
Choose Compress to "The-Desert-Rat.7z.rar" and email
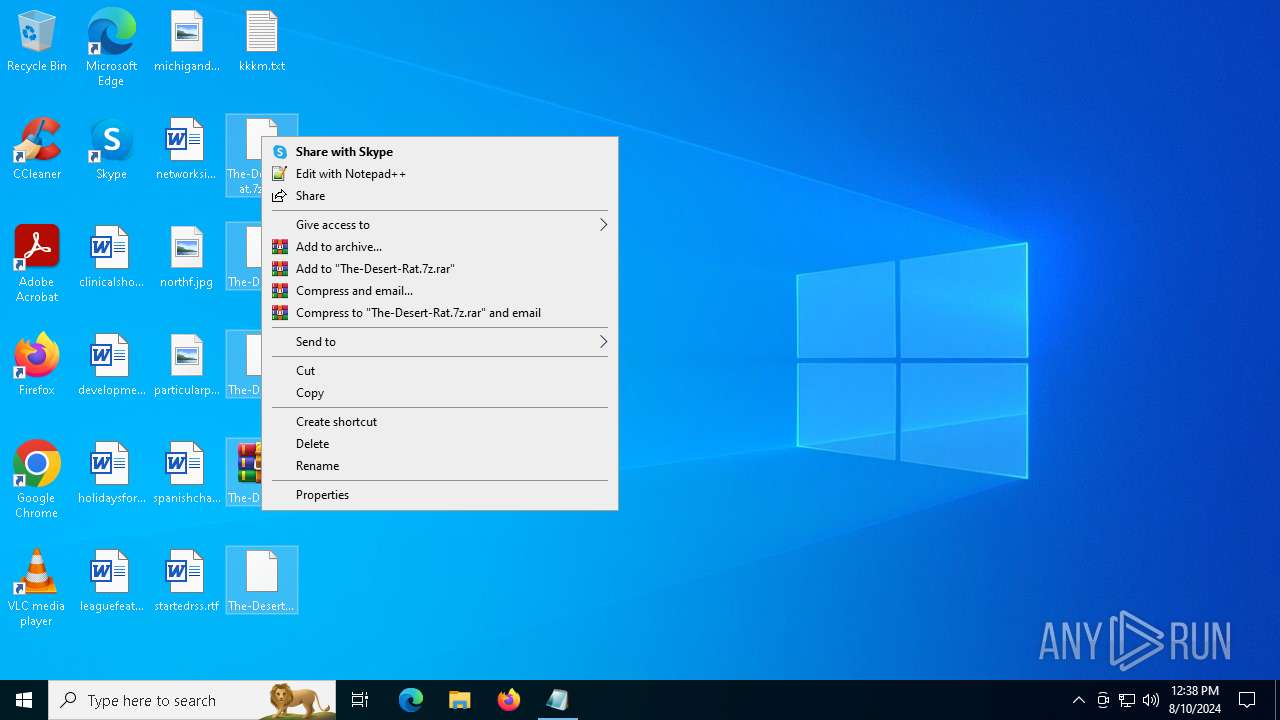coord(440,313)
